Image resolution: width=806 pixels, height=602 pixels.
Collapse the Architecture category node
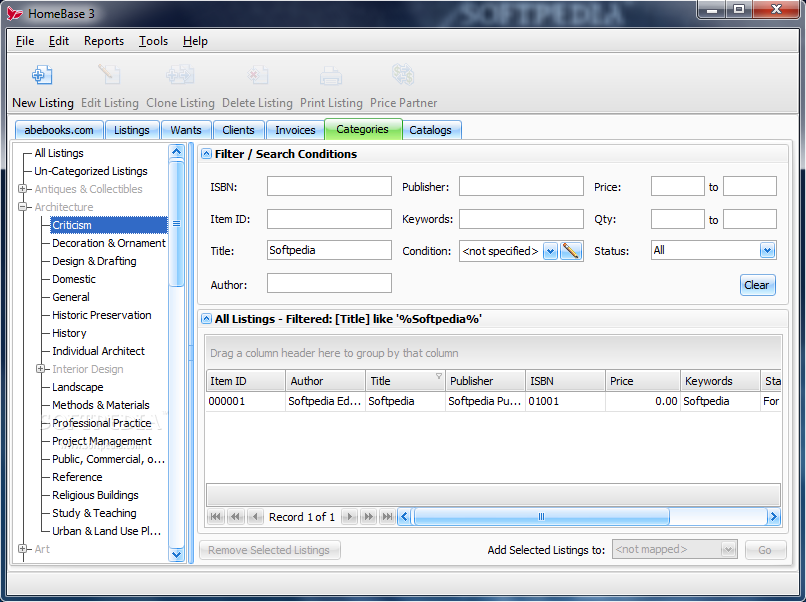click(22, 207)
